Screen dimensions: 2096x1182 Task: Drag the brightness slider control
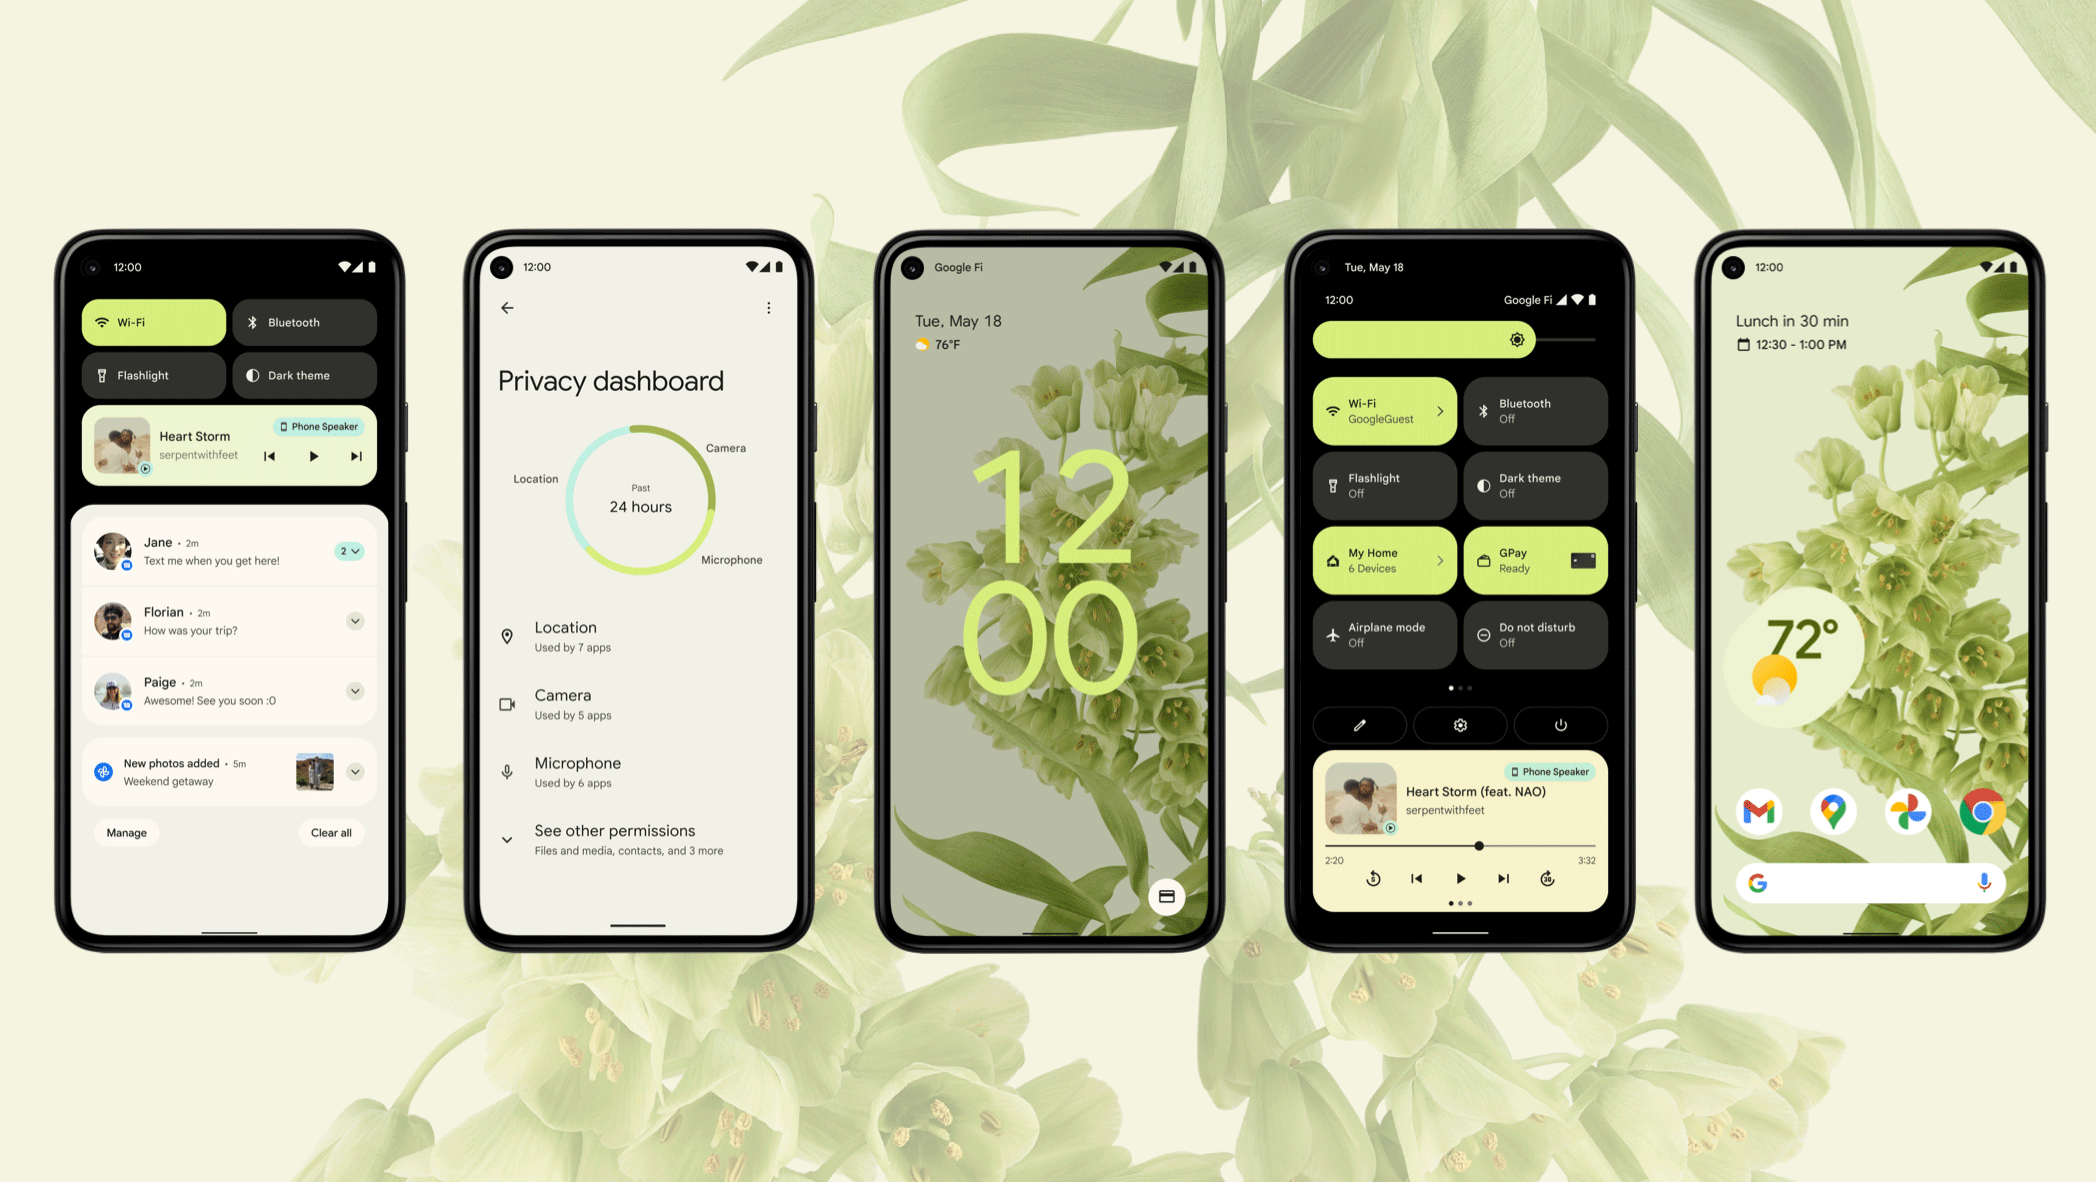point(1514,341)
